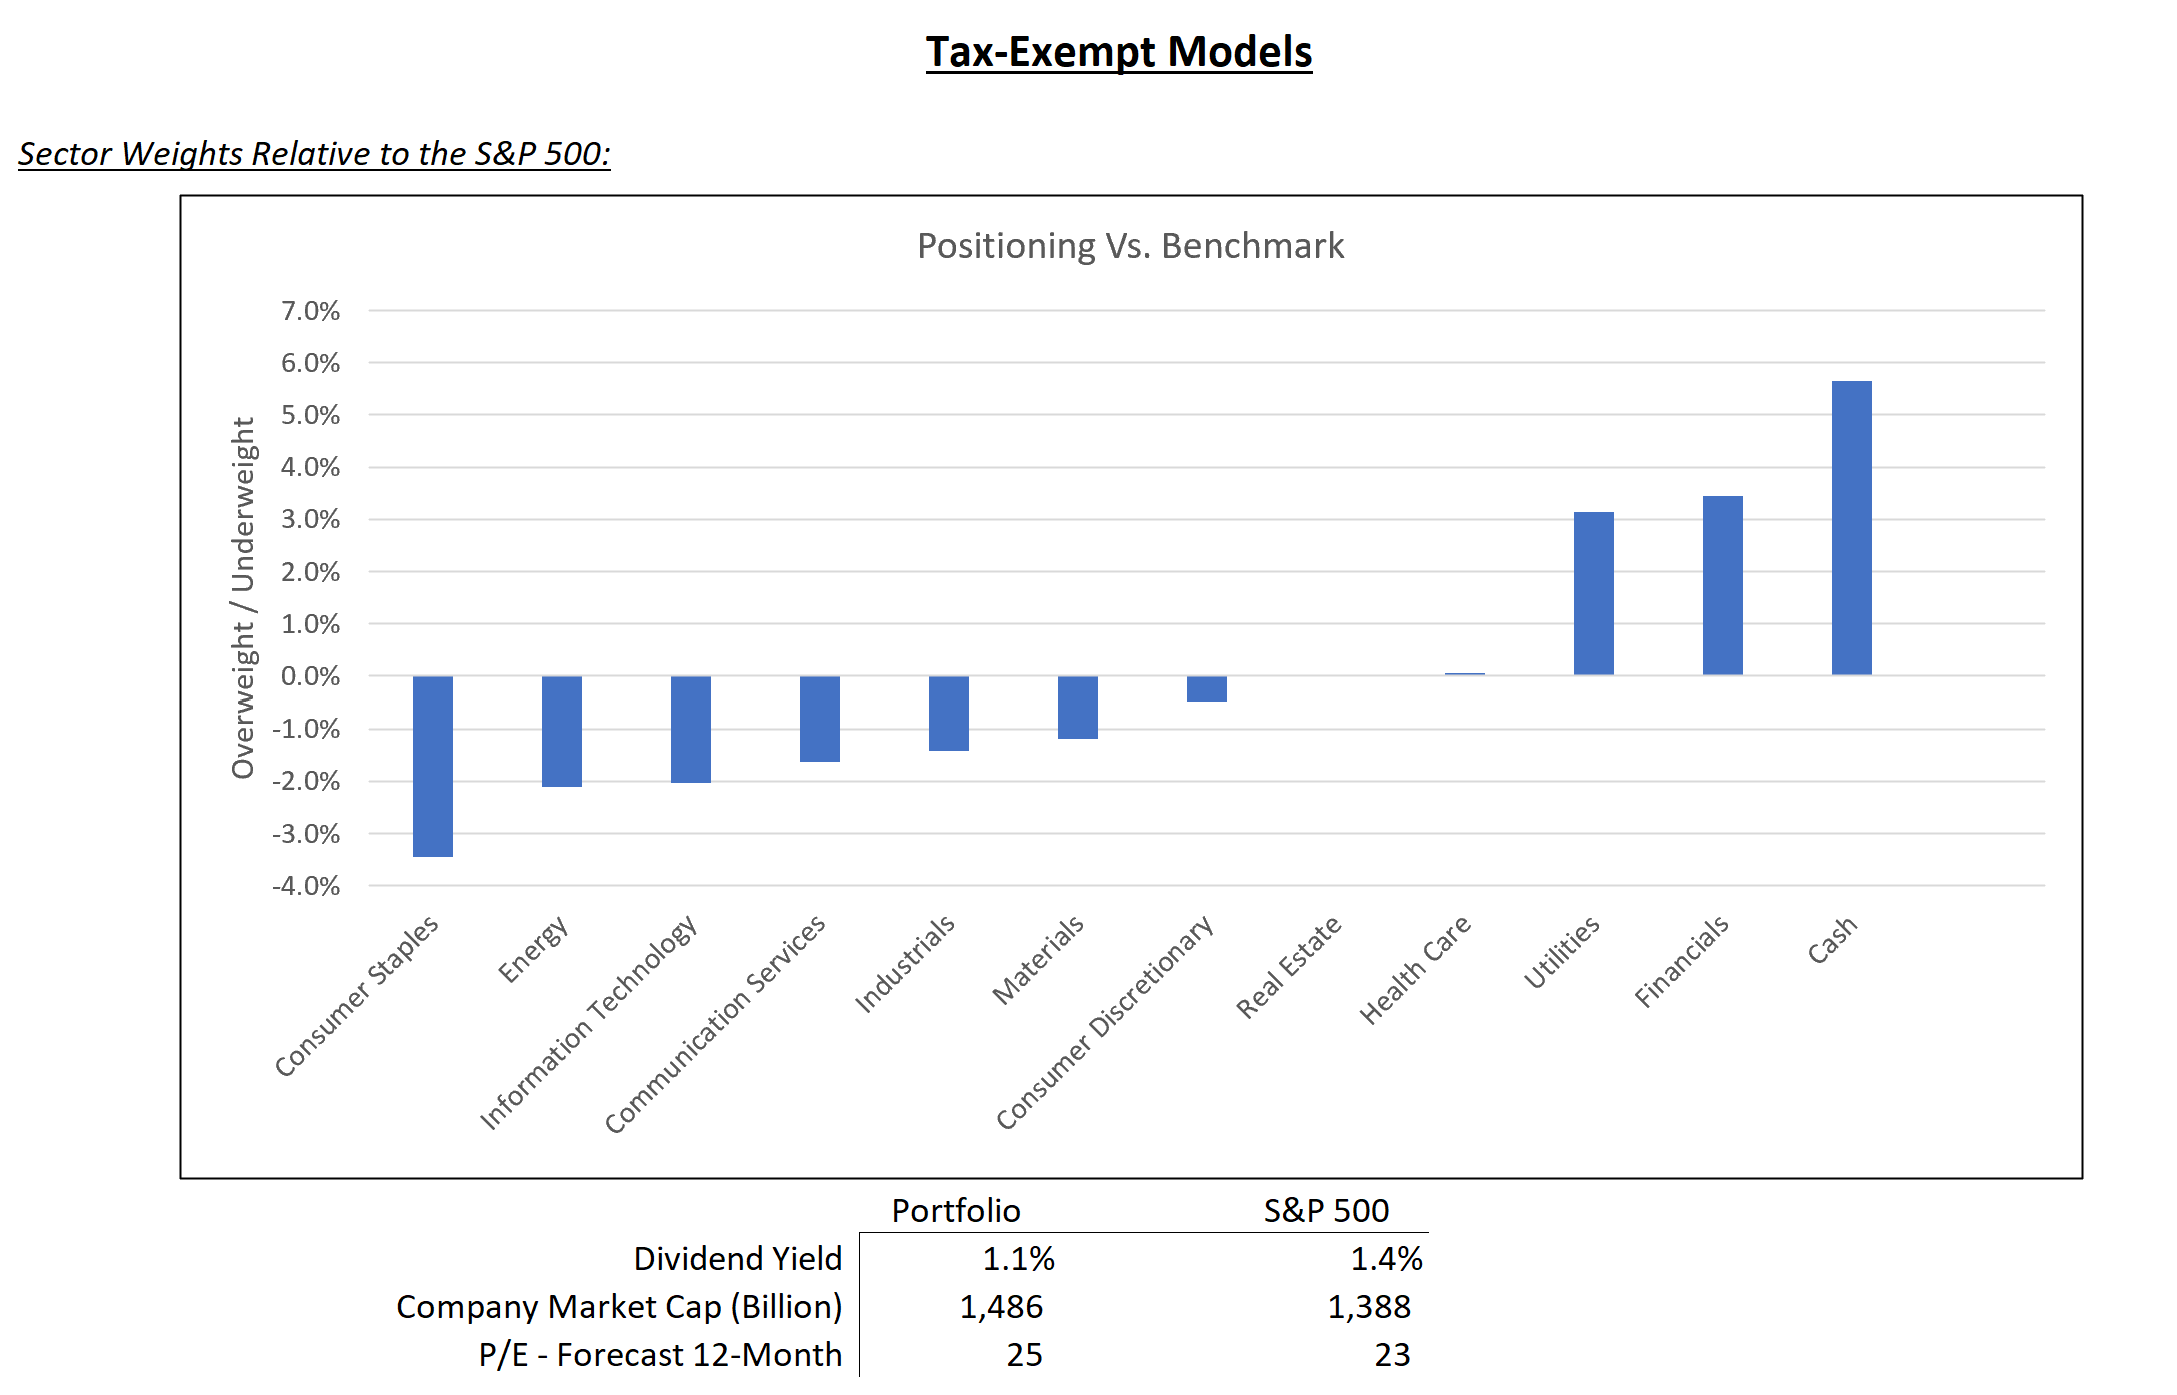The width and height of the screenshot is (2177, 1395).
Task: Select the Real Estate axis label
Action: 1289,966
